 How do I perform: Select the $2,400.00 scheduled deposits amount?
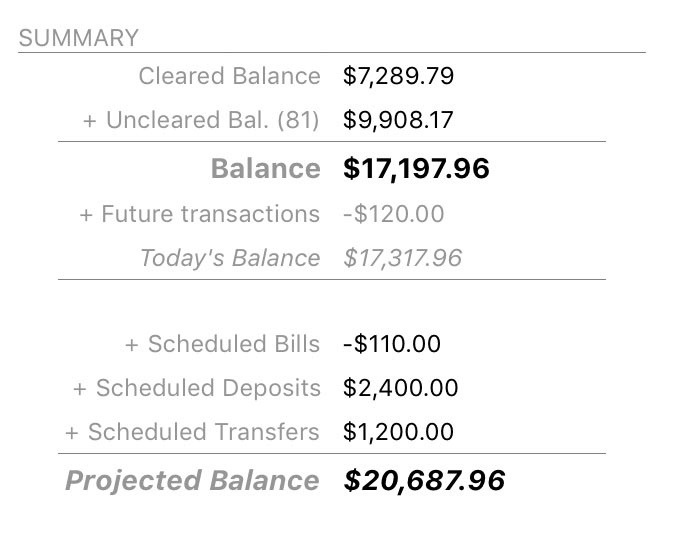click(400, 388)
